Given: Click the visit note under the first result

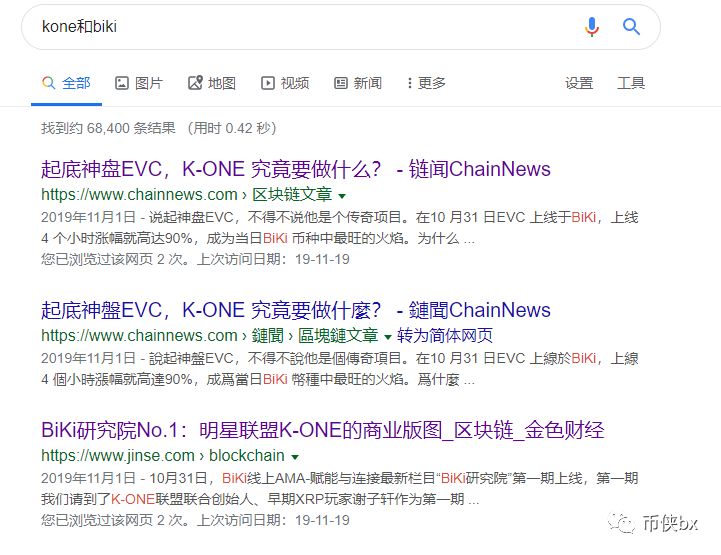Looking at the screenshot, I should point(195,259).
